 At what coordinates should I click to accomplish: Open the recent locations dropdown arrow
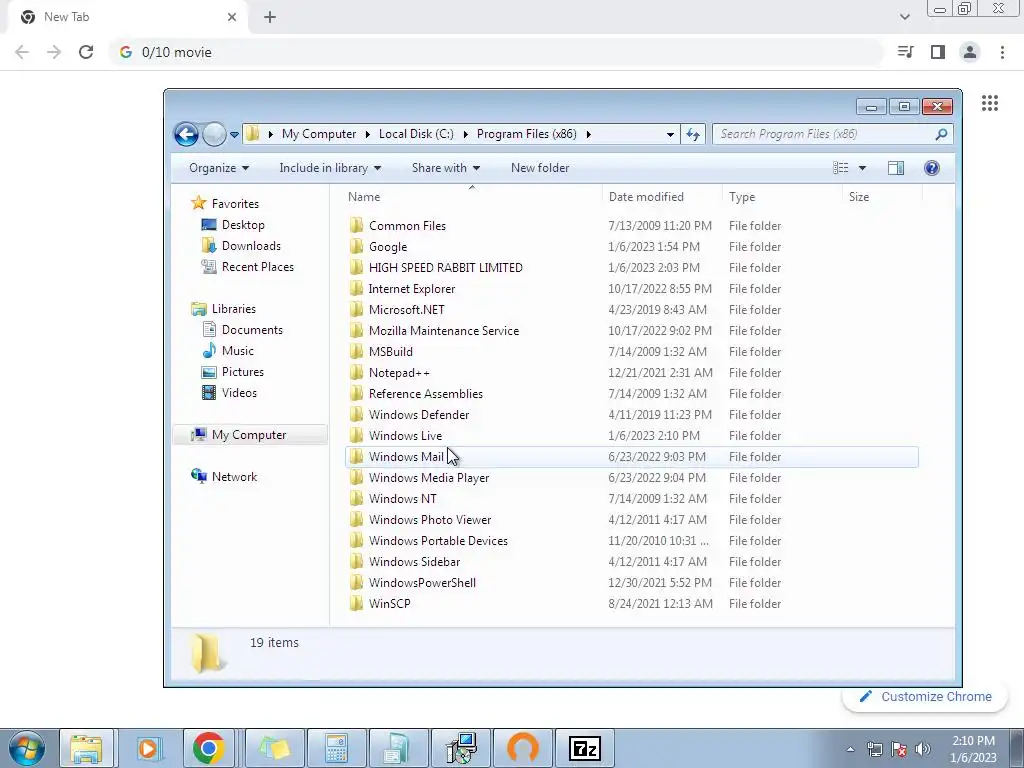click(x=234, y=135)
